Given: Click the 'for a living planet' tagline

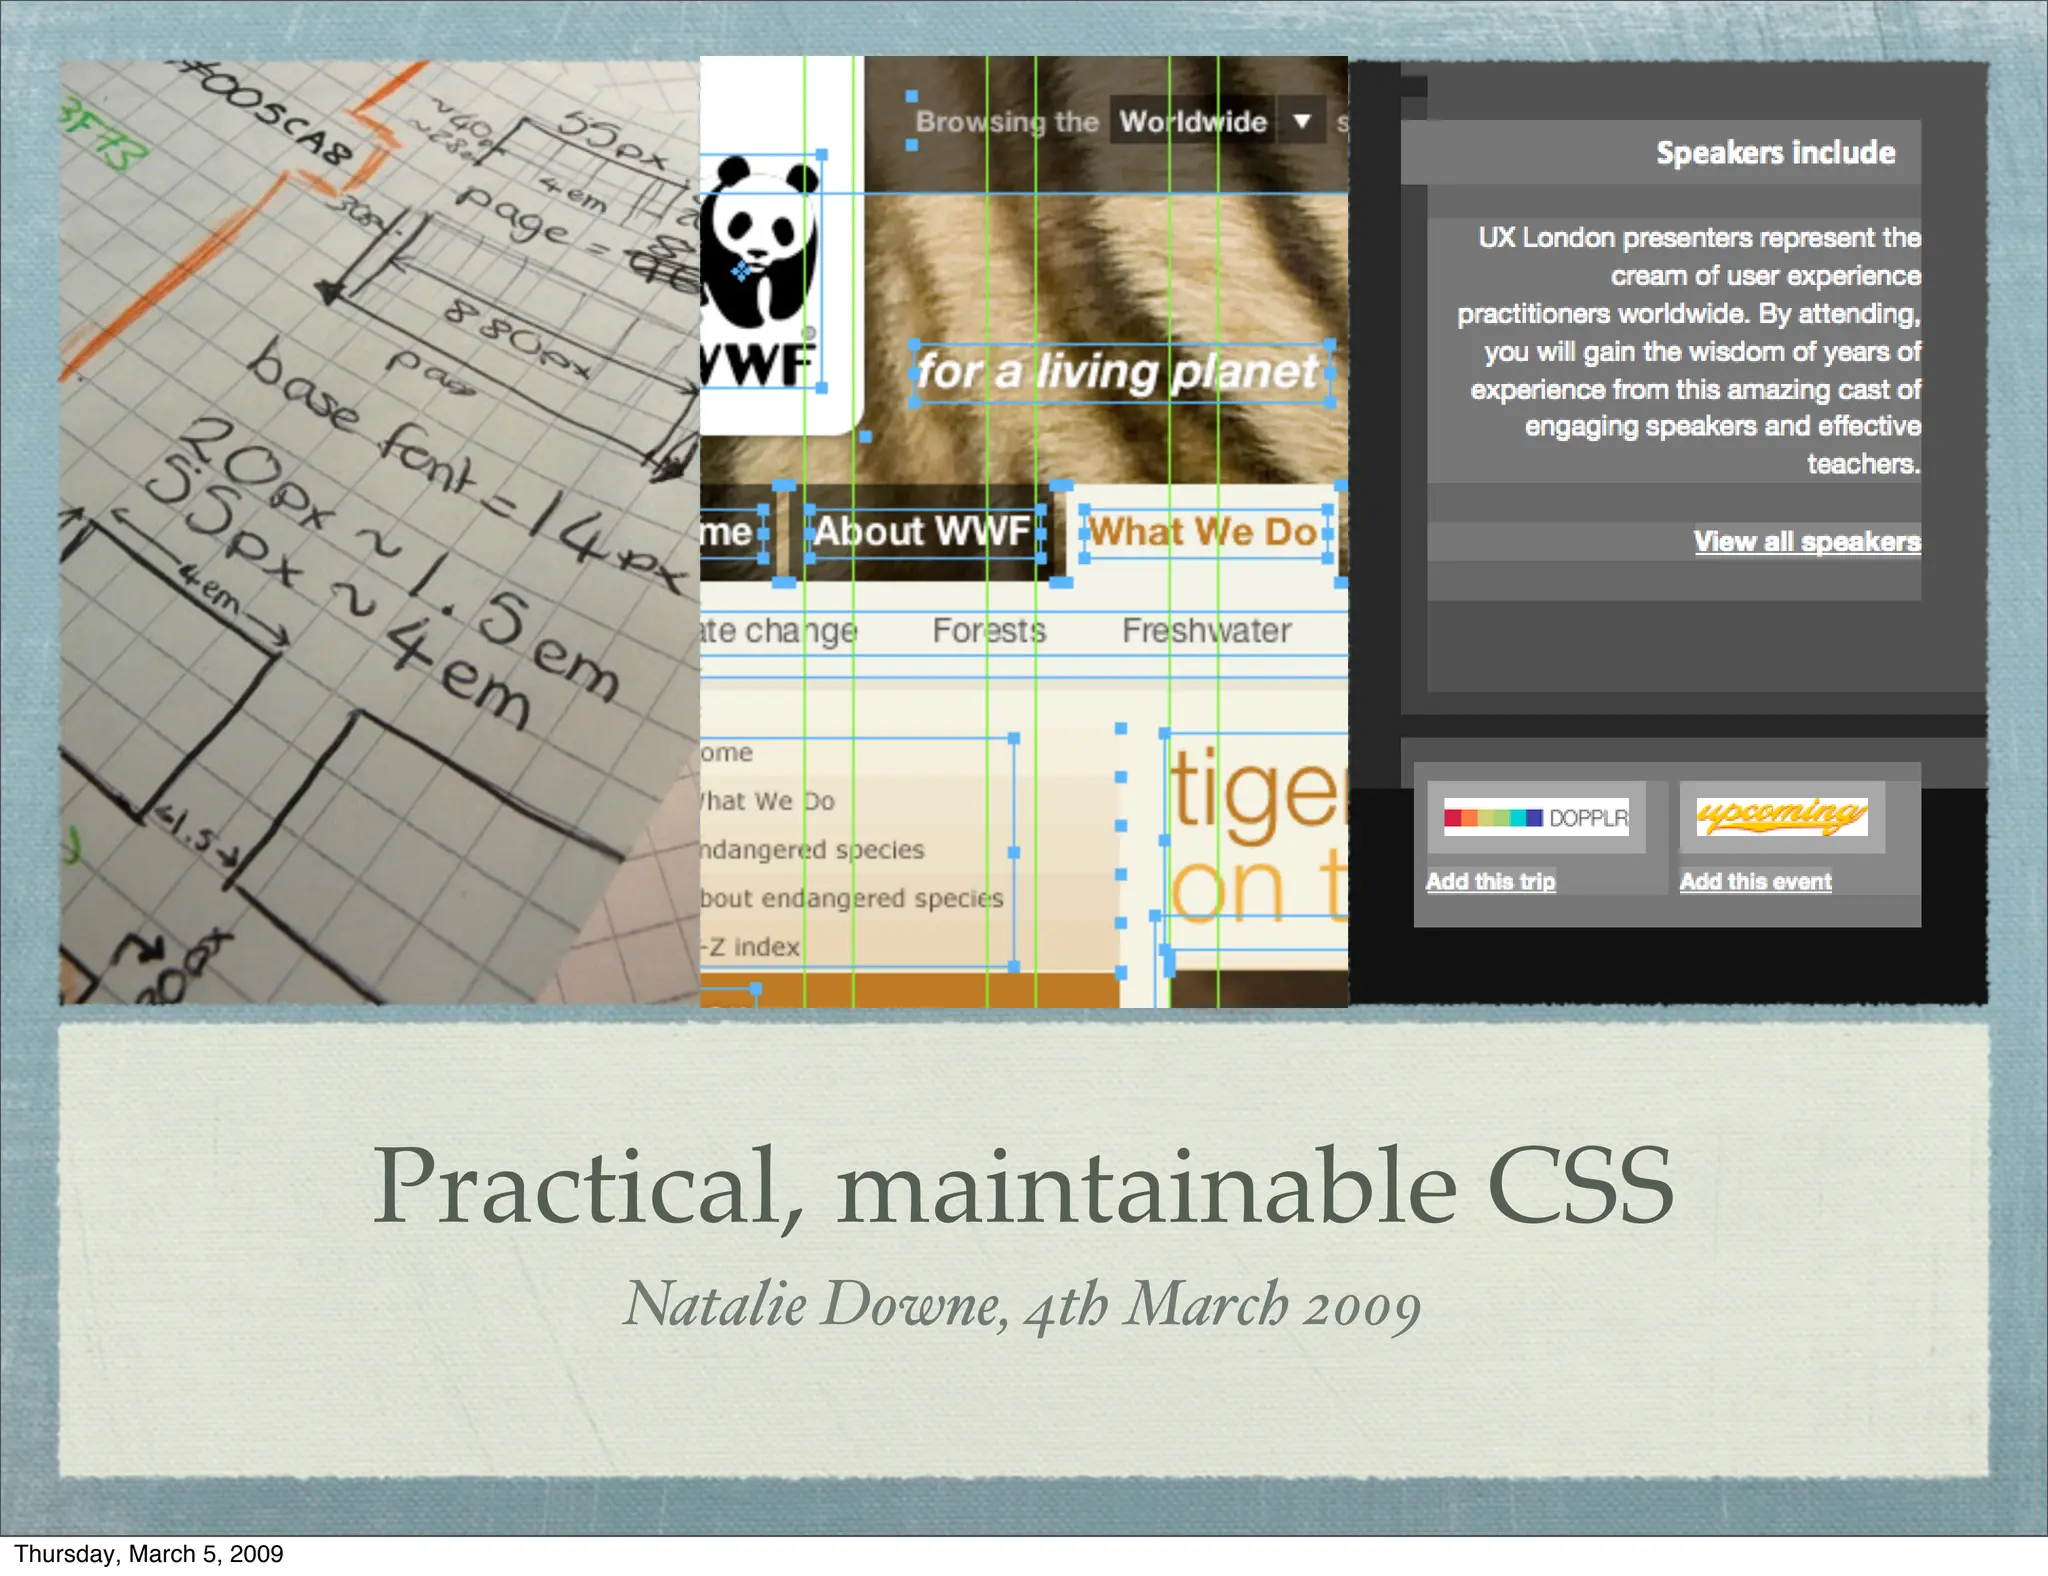Looking at the screenshot, I should (x=1117, y=372).
